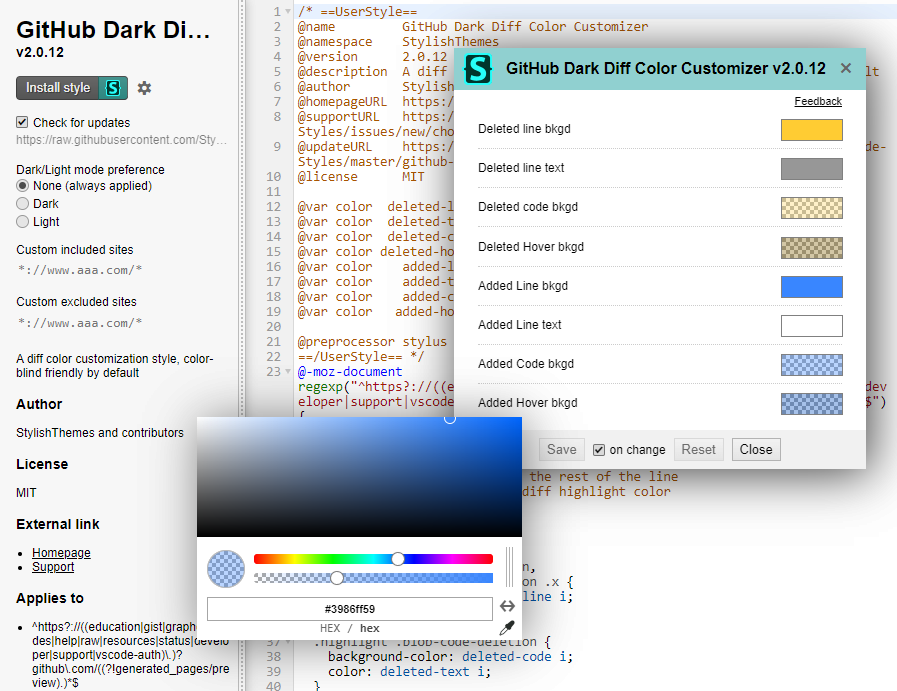Viewport: 897px width, 691px height.
Task: Click the Save button in dialog
Action: coord(561,450)
